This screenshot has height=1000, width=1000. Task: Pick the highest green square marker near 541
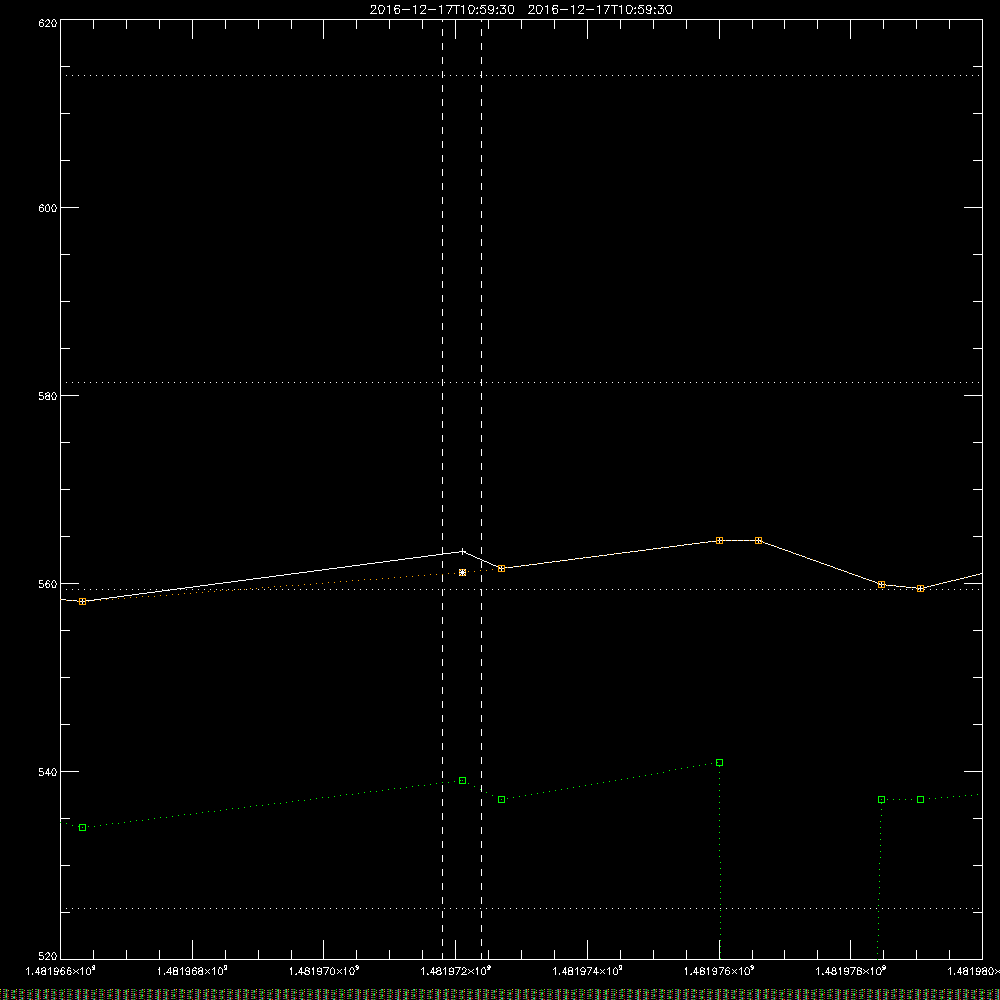click(x=719, y=763)
